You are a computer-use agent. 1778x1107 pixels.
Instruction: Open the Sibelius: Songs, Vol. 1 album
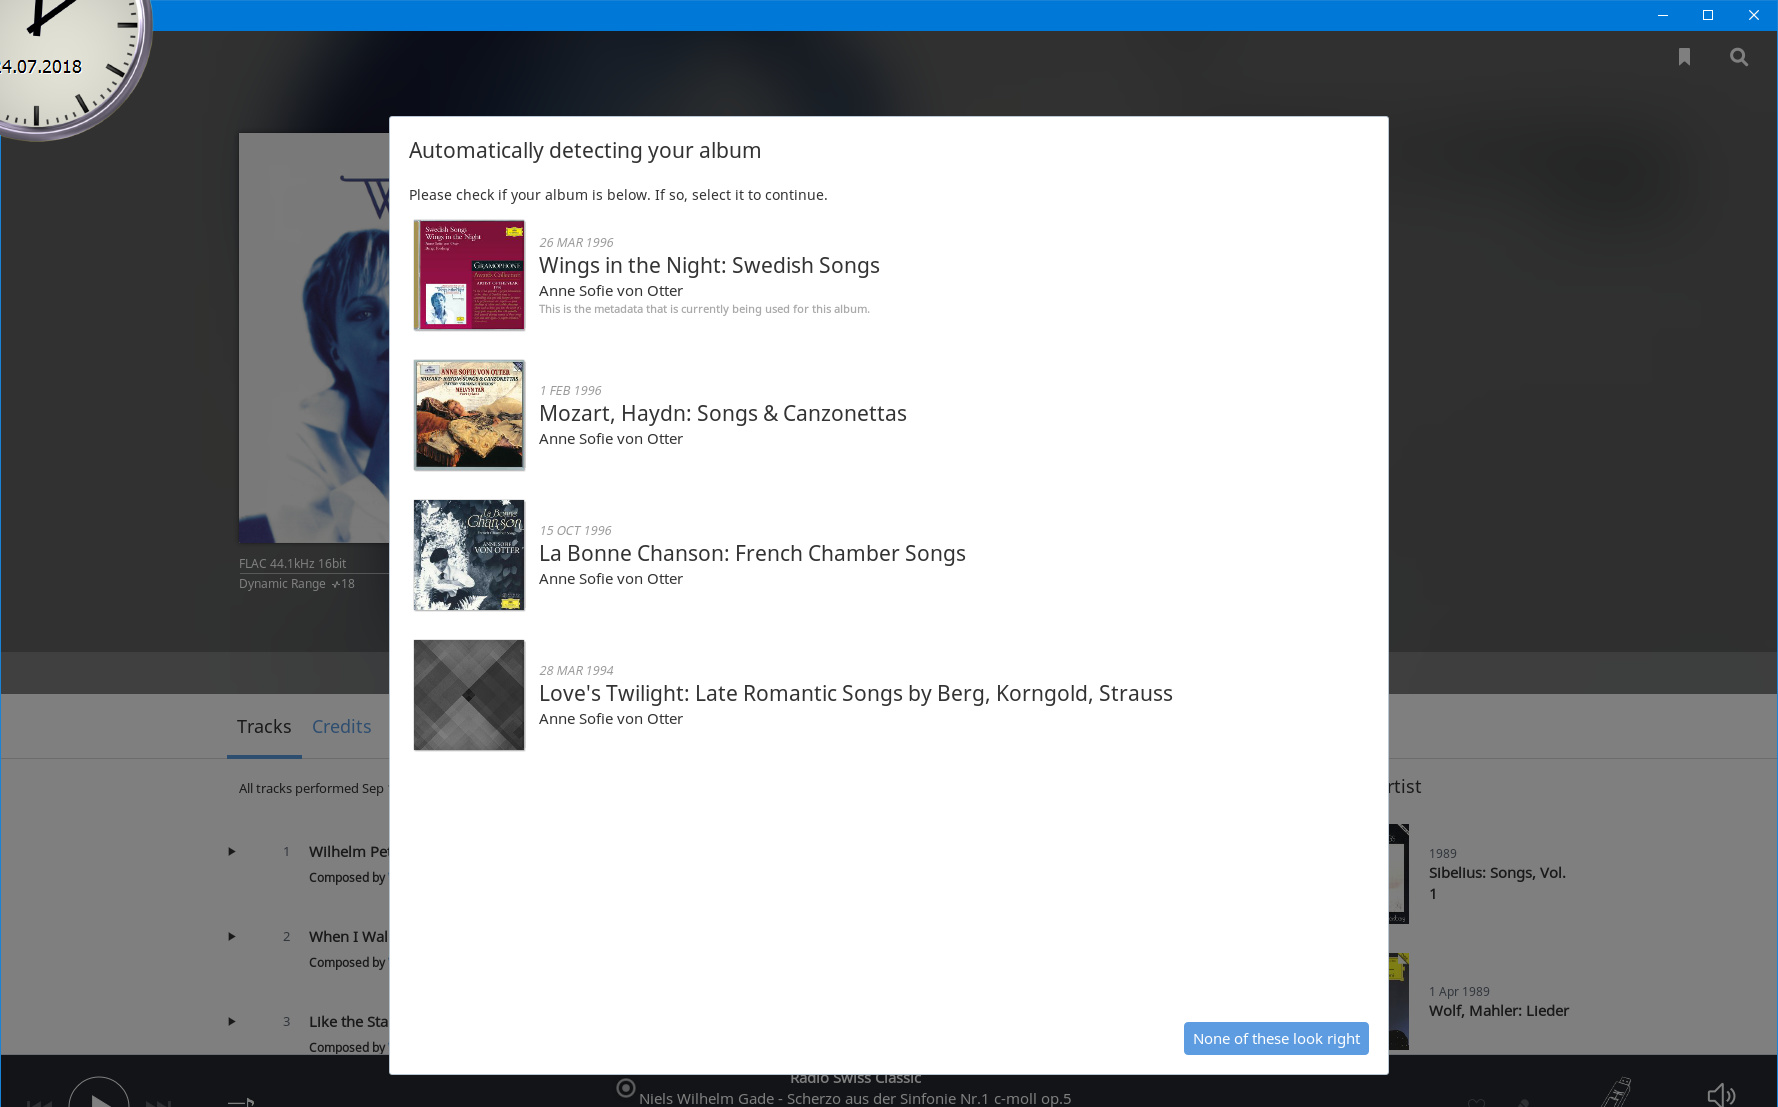coord(1497,883)
